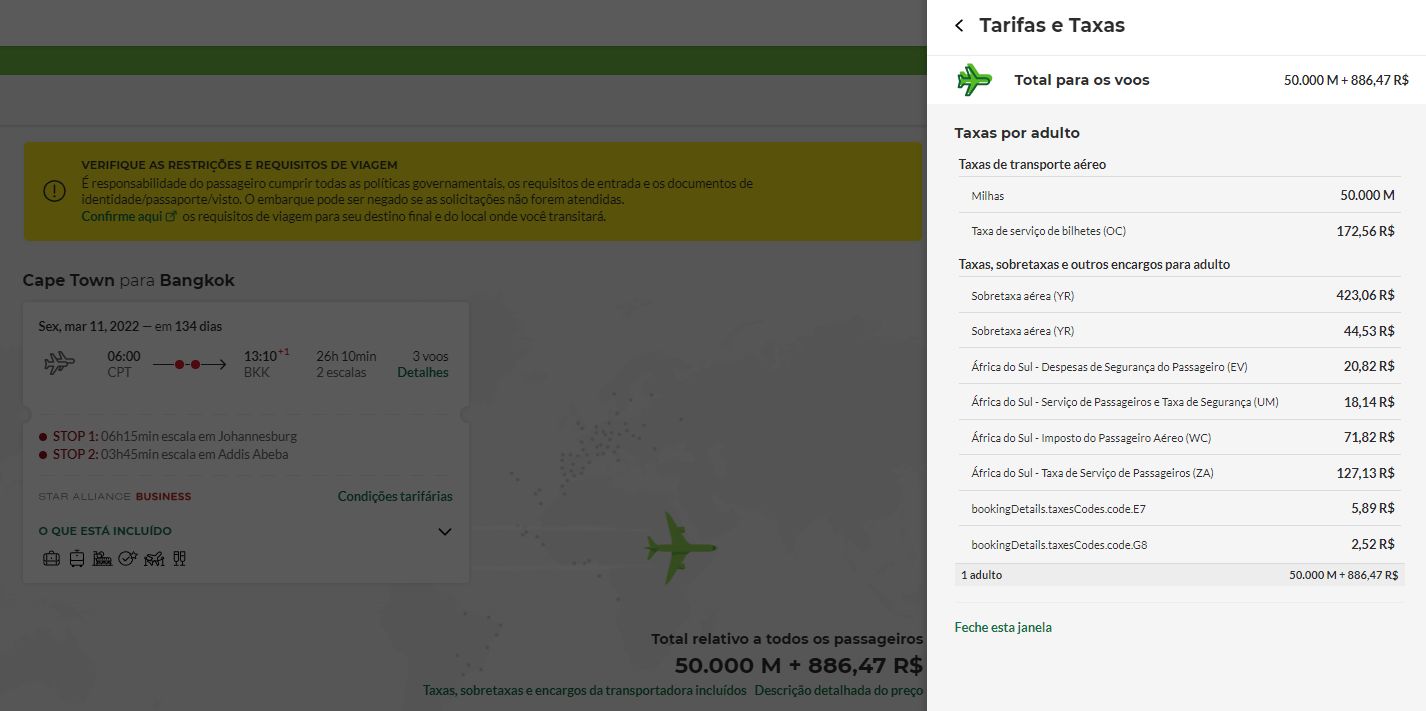
Task: Click the Confirme aqui link
Action: click(121, 216)
